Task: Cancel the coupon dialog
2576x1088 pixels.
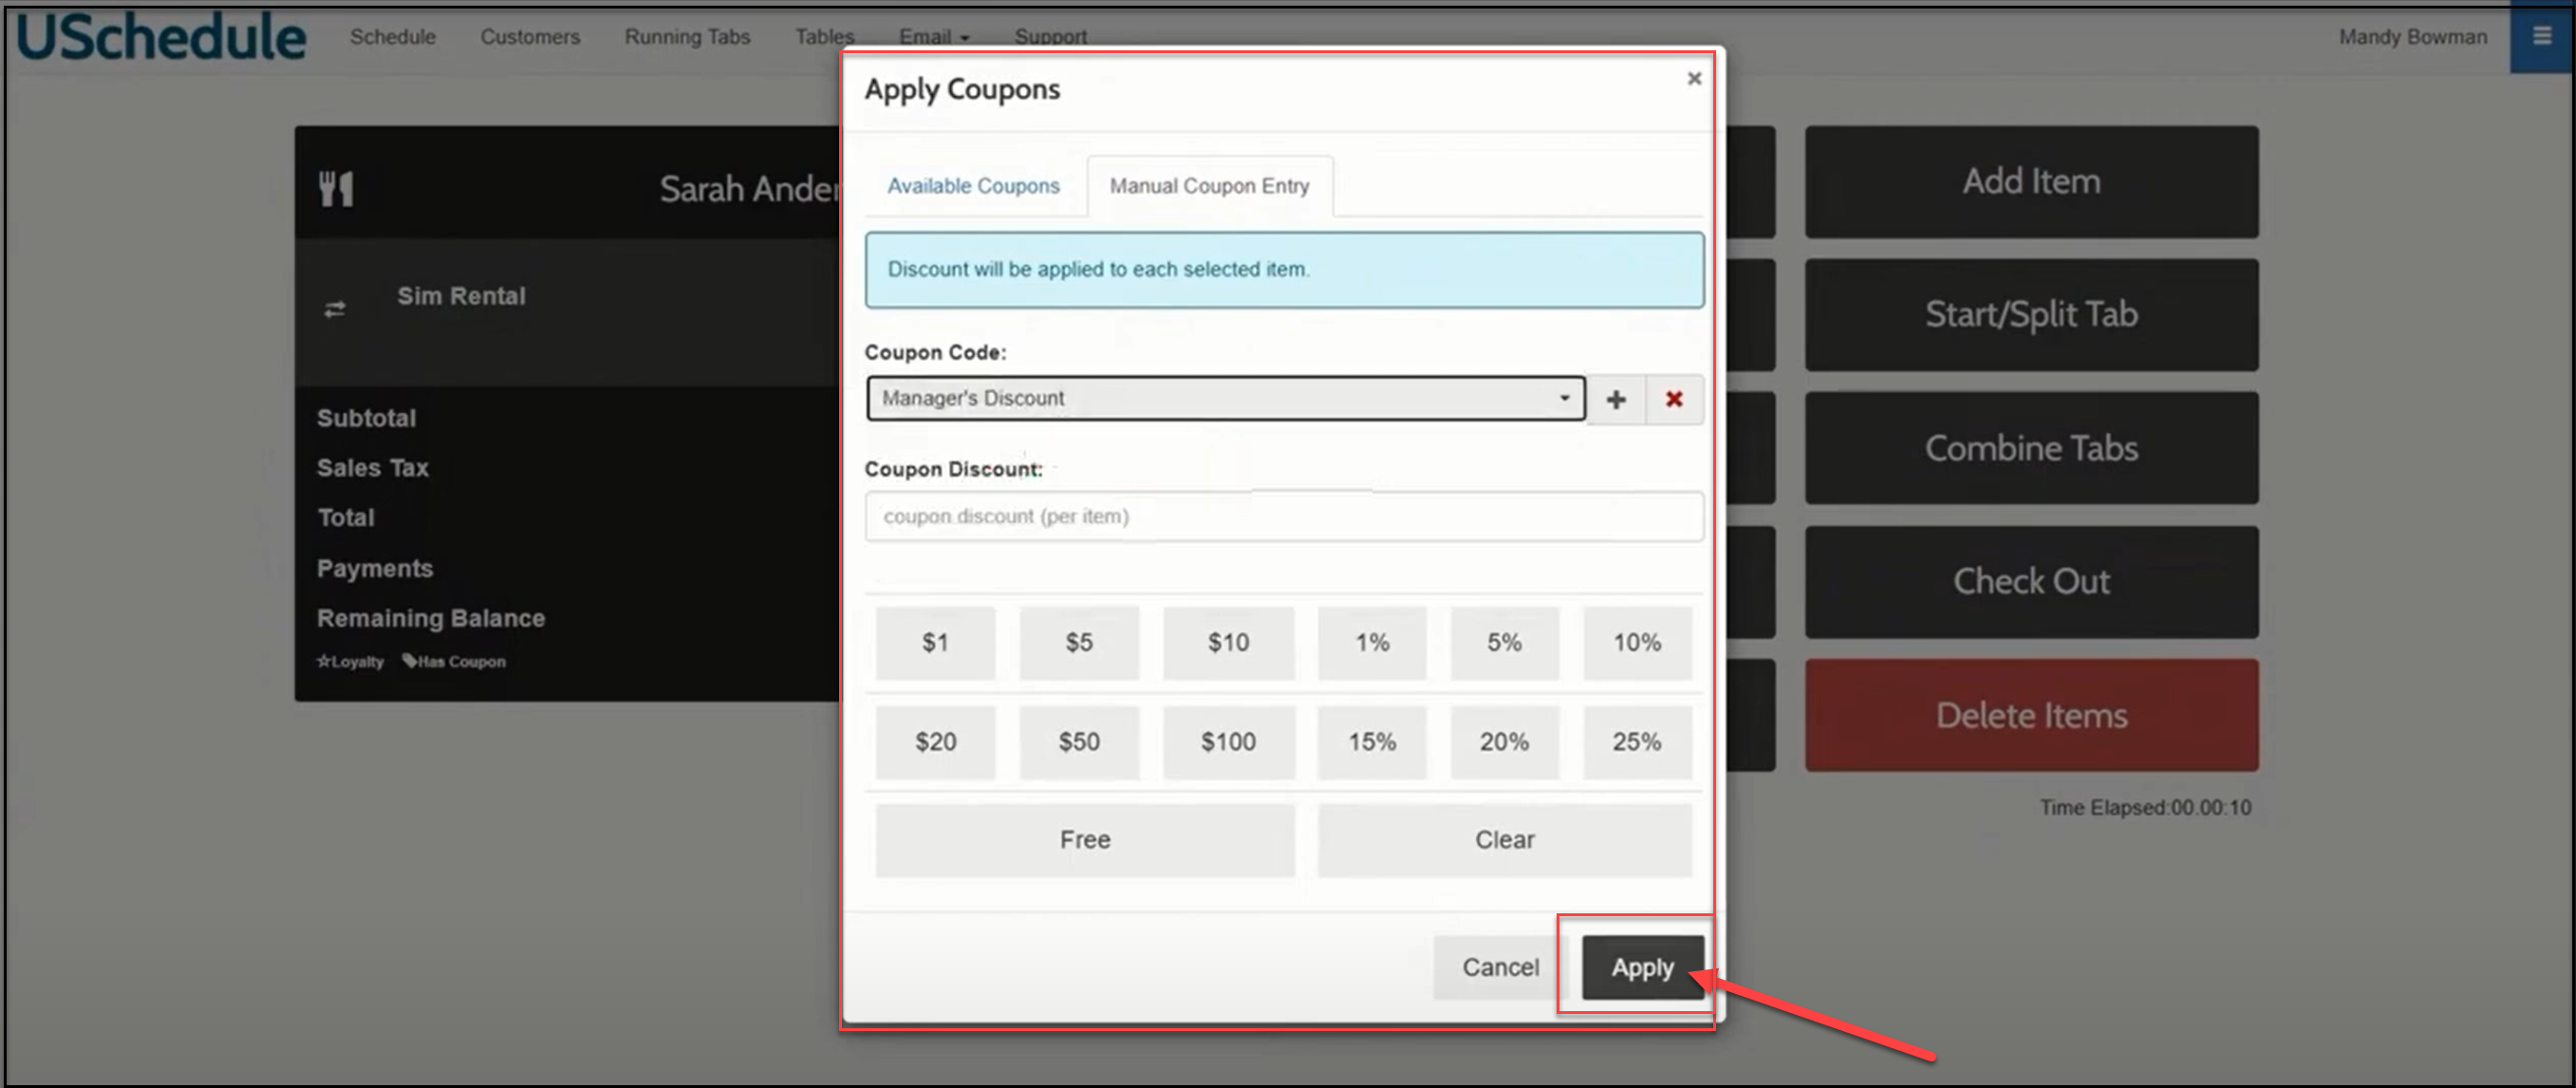Action: point(1499,967)
